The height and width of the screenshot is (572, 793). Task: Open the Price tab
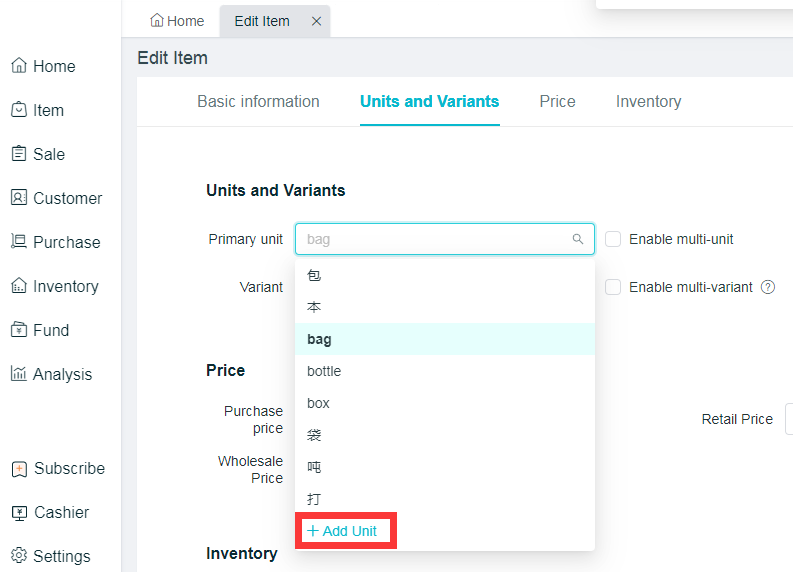coord(557,101)
